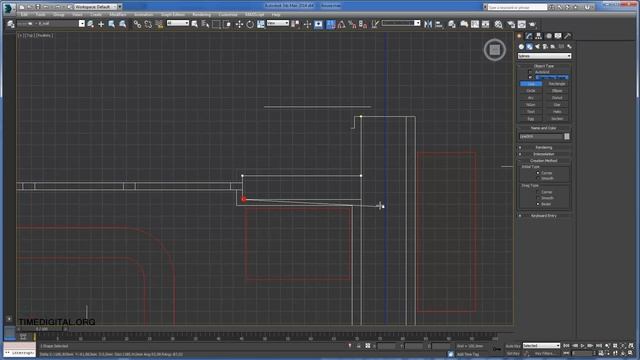Click the Play Animation button
The image size is (640, 360).
pyautogui.click(x=582, y=346)
